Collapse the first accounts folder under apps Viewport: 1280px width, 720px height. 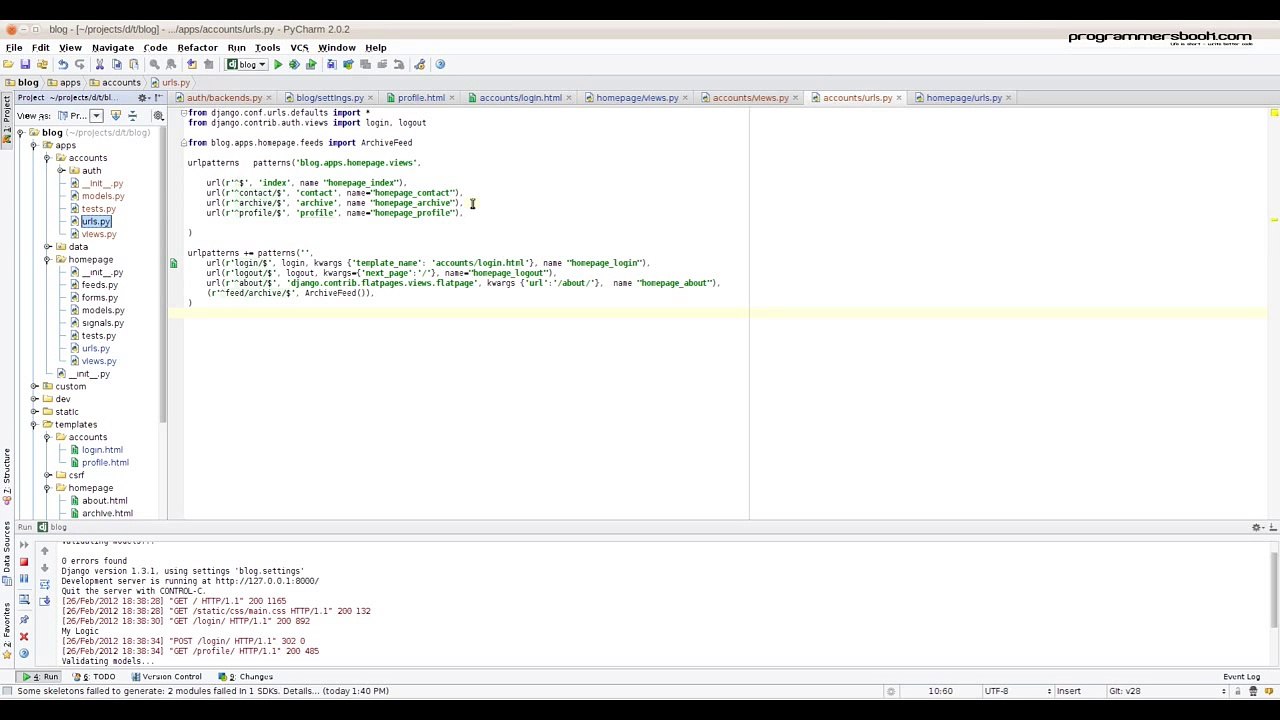(x=47, y=159)
